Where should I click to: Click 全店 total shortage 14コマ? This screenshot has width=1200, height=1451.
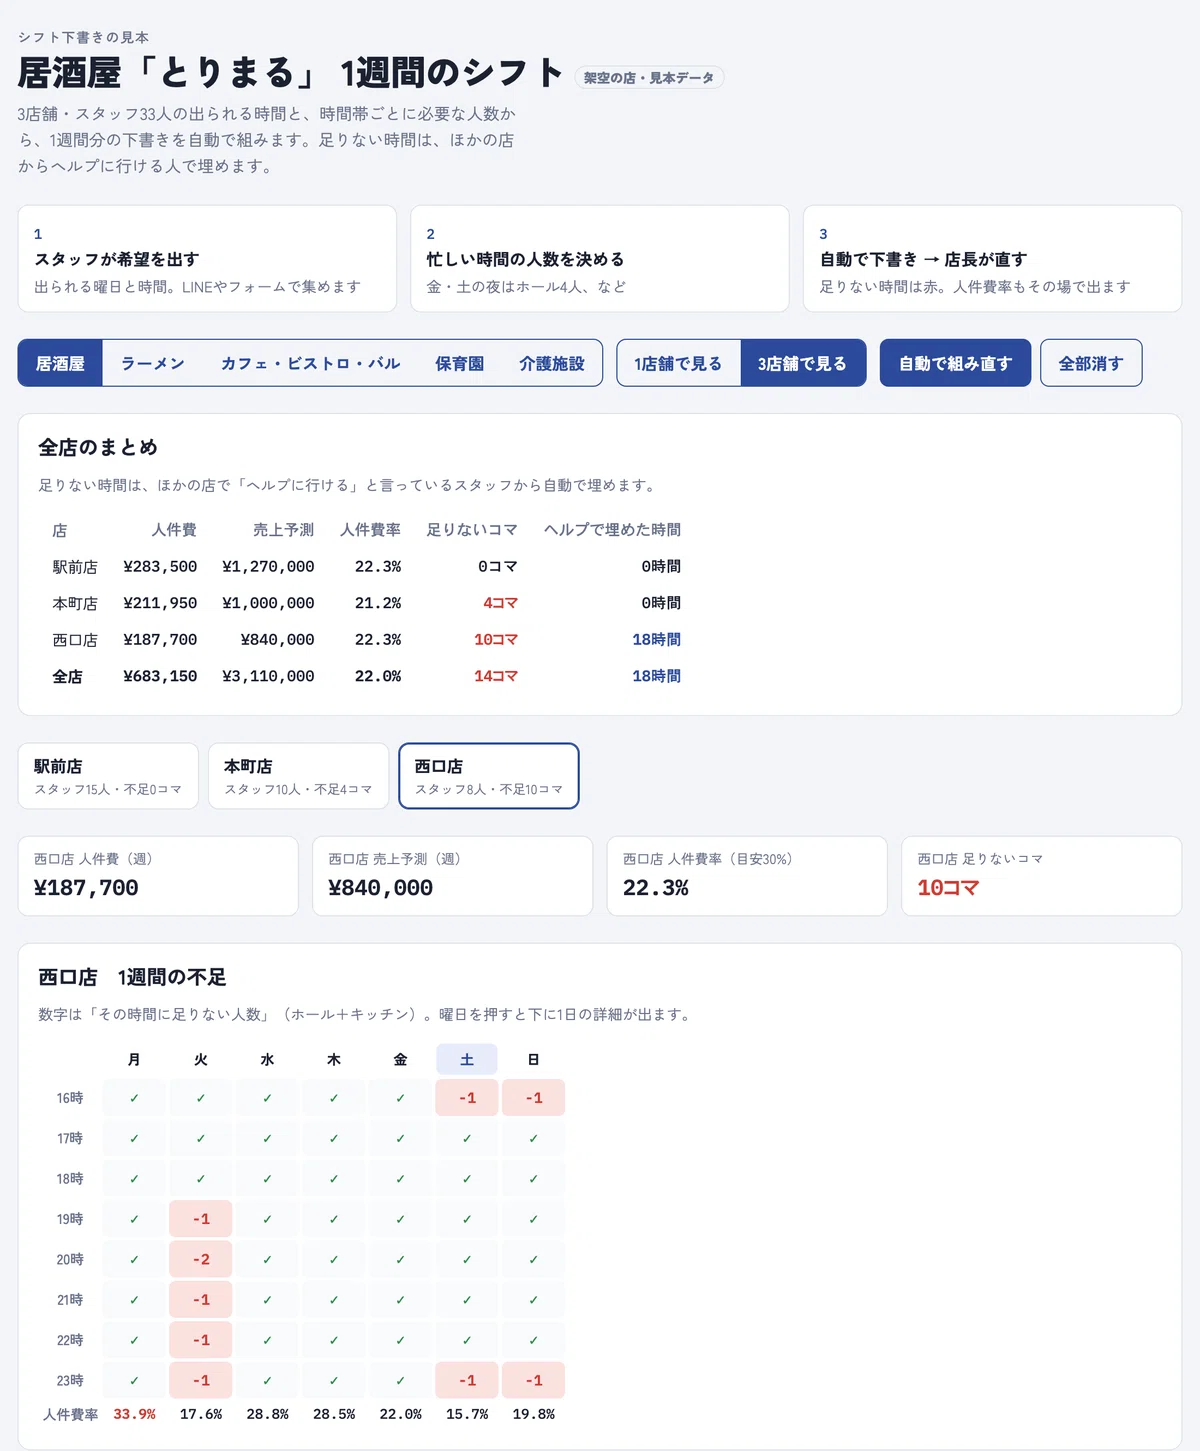496,676
